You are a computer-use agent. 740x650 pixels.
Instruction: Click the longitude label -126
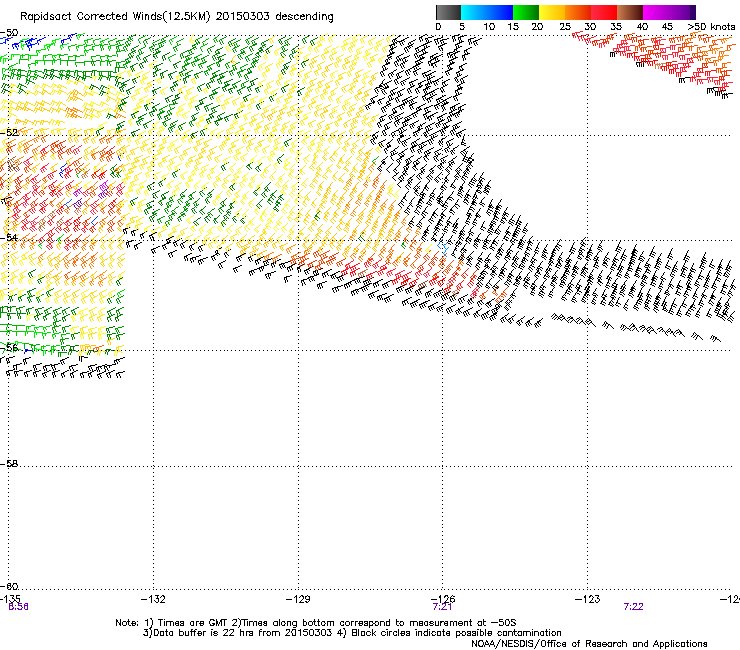(443, 599)
